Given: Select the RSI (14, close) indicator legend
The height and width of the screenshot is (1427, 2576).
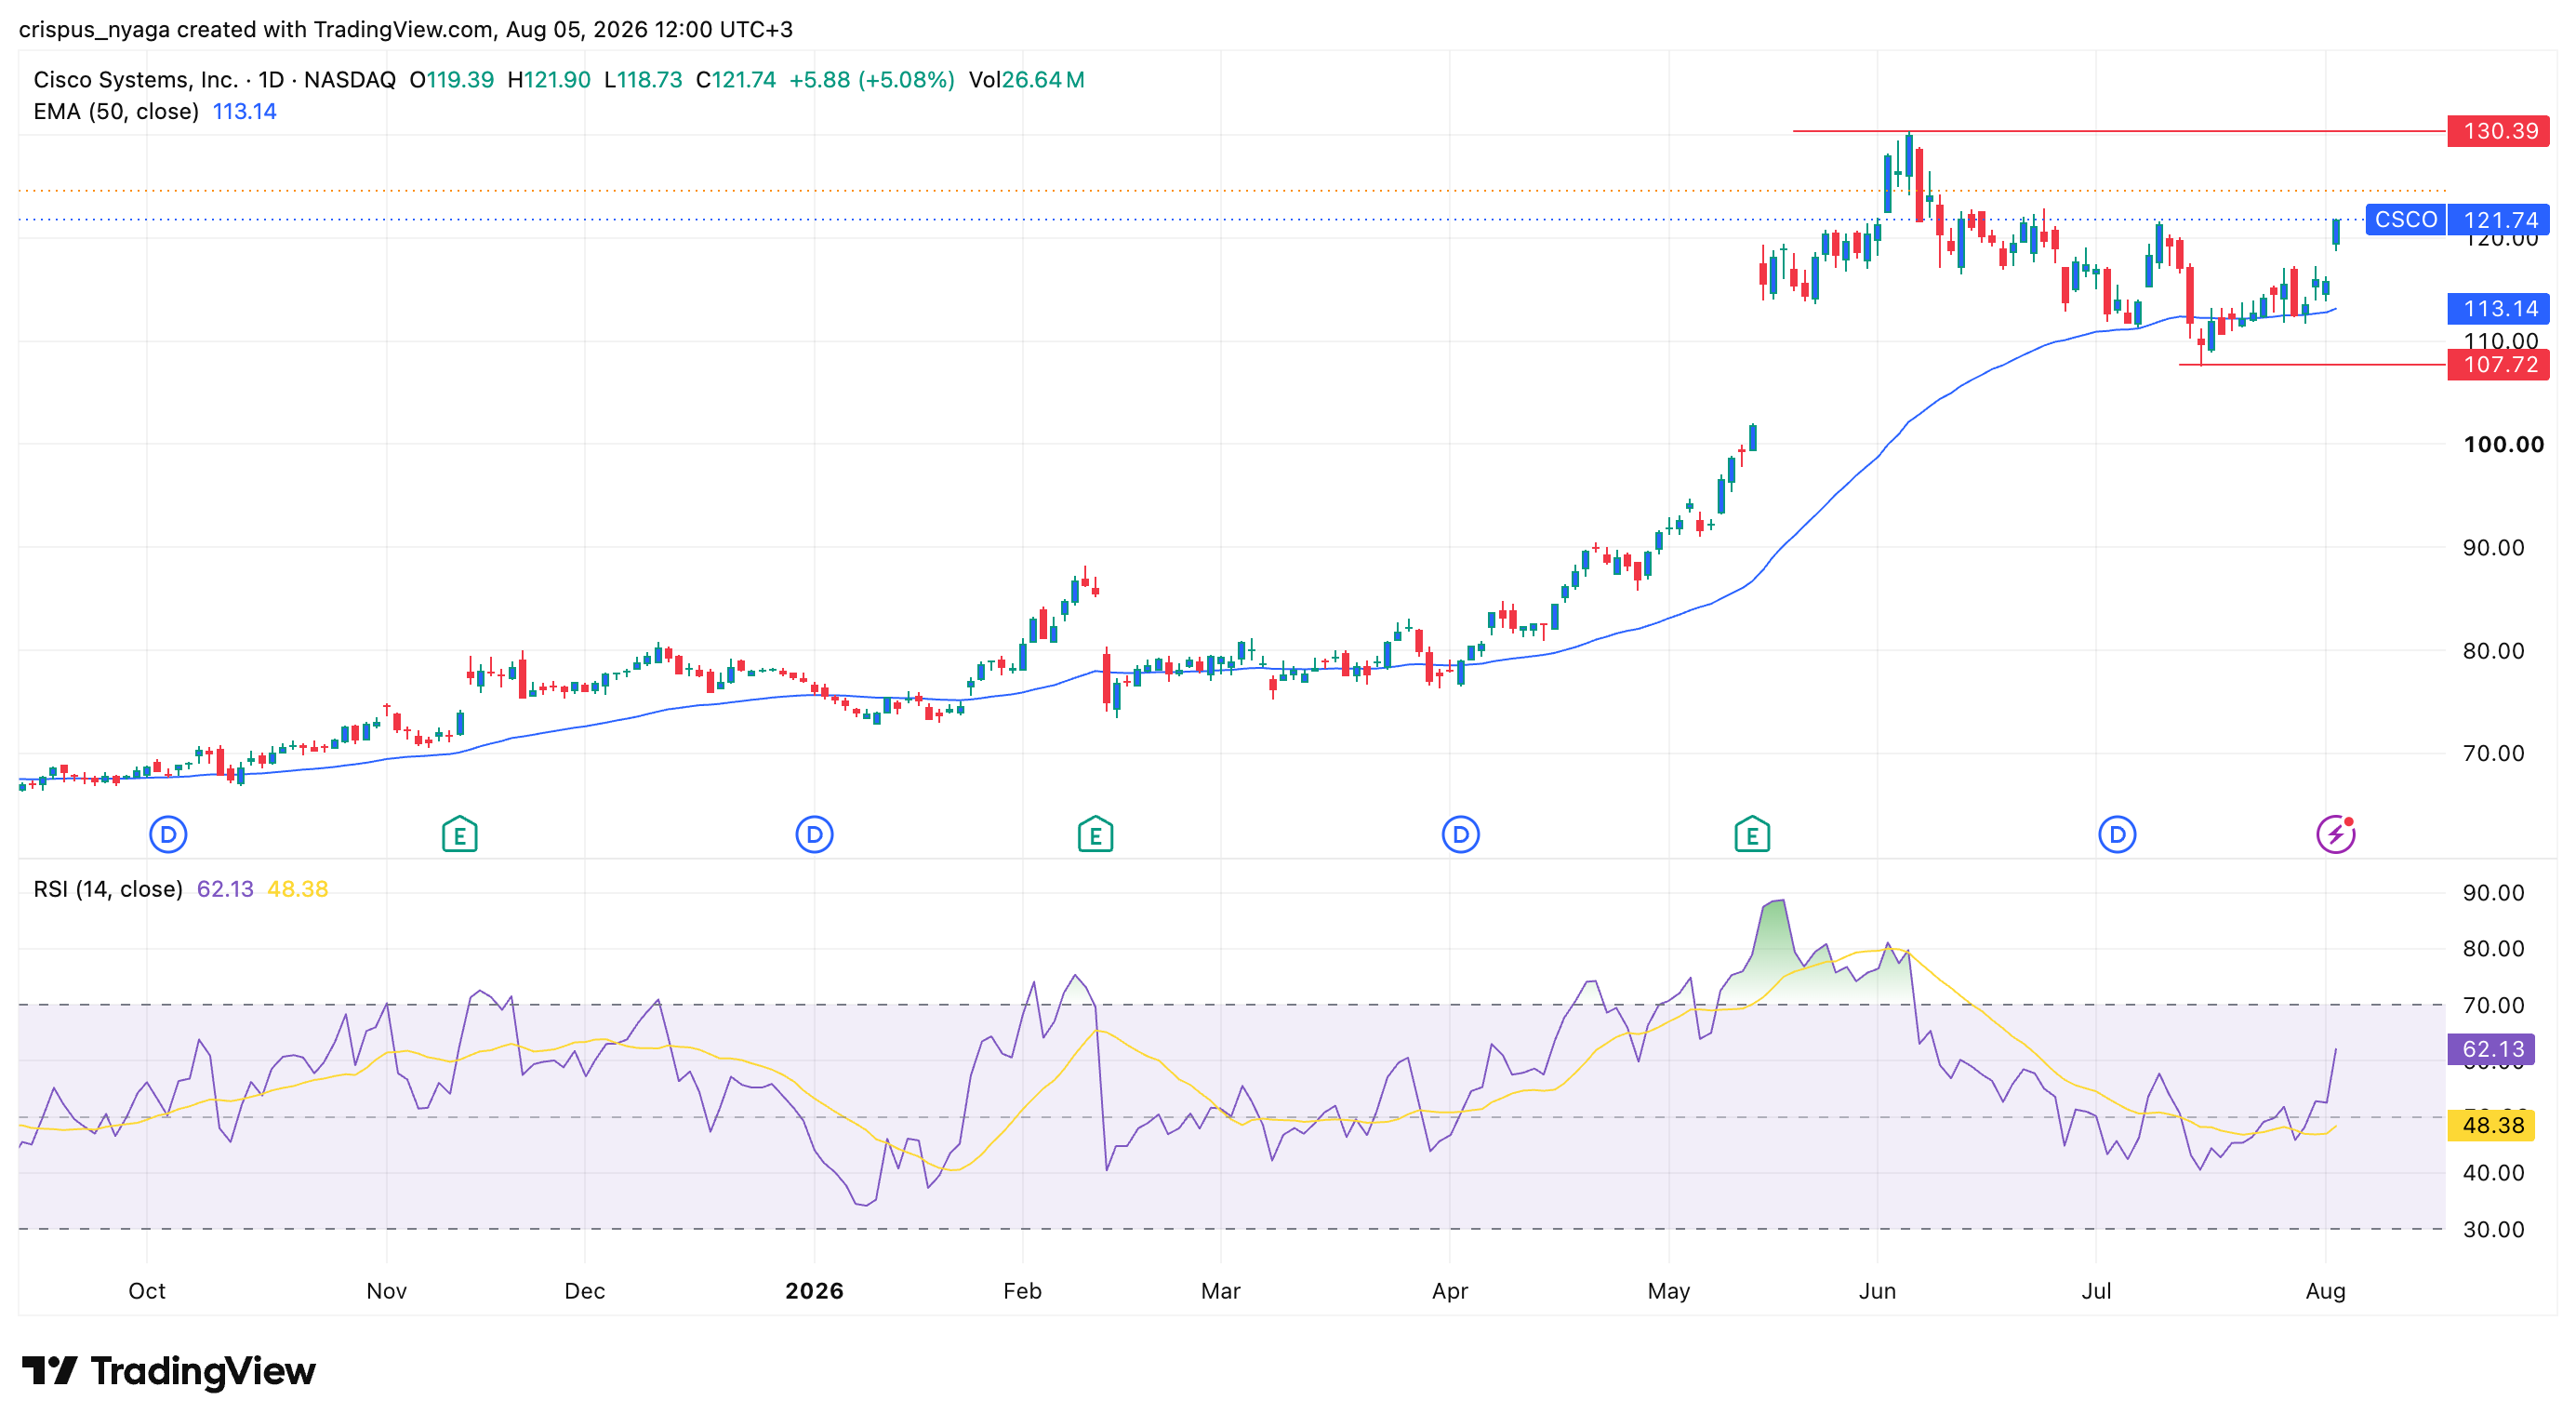Looking at the screenshot, I should [108, 889].
